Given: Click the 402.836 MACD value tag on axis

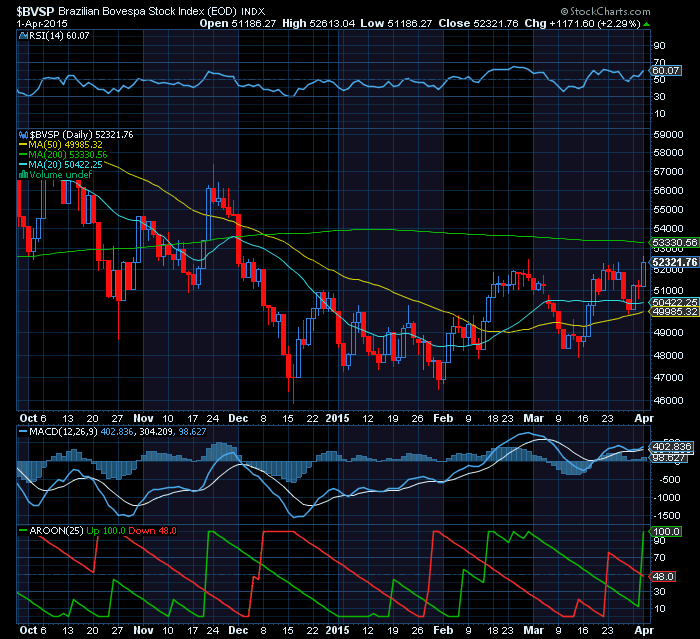Looking at the screenshot, I should tap(671, 447).
